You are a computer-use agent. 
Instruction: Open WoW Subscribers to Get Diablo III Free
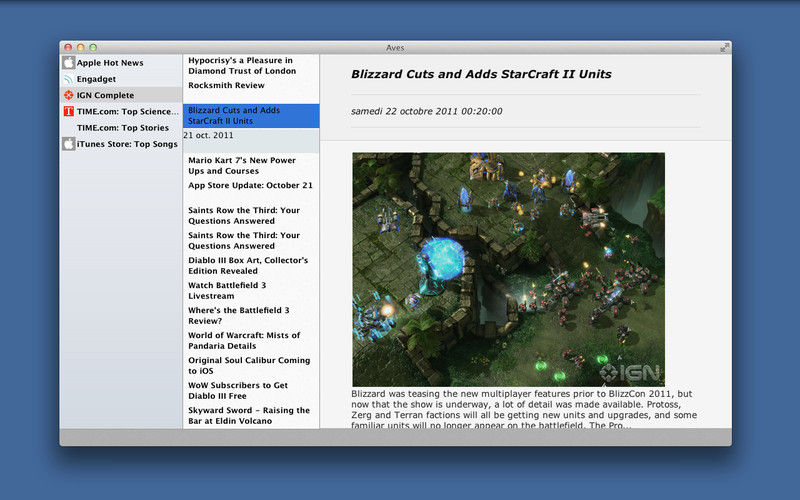click(251, 391)
